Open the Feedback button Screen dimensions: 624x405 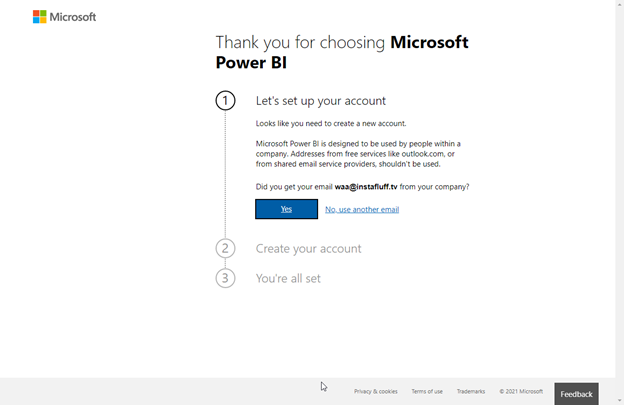coord(576,394)
